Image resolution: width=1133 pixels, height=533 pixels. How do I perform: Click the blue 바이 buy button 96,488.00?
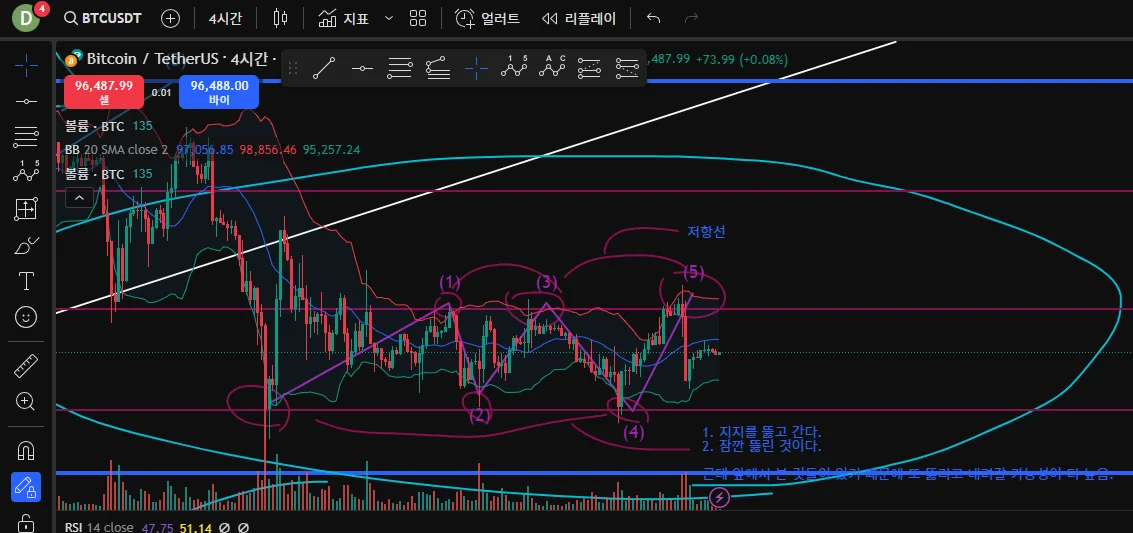point(219,92)
